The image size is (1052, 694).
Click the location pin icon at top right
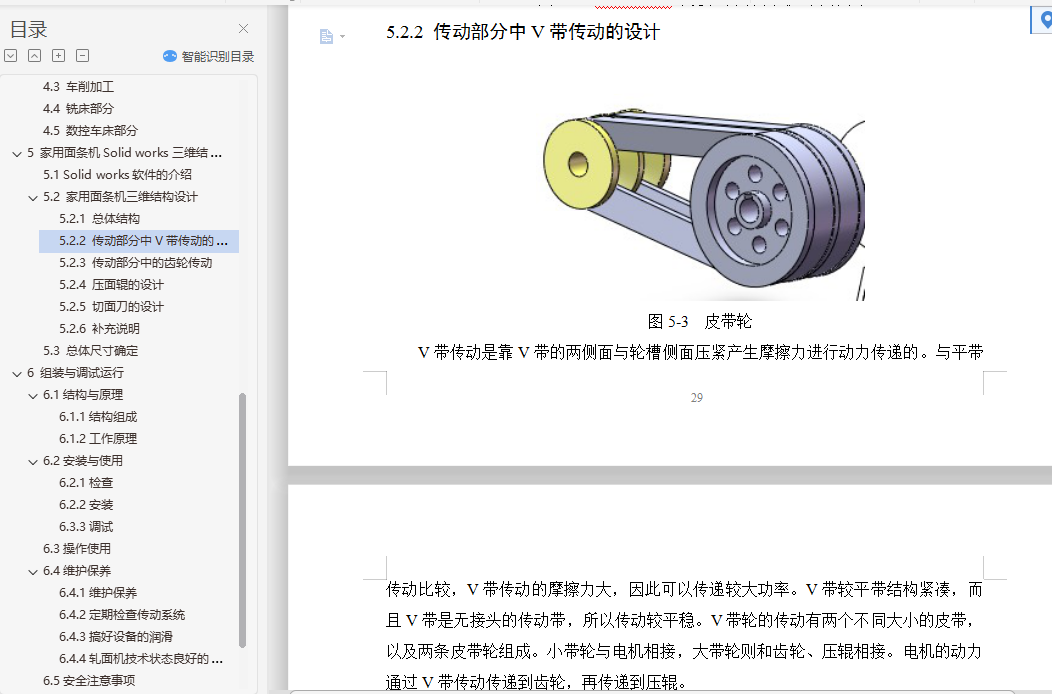1044,19
